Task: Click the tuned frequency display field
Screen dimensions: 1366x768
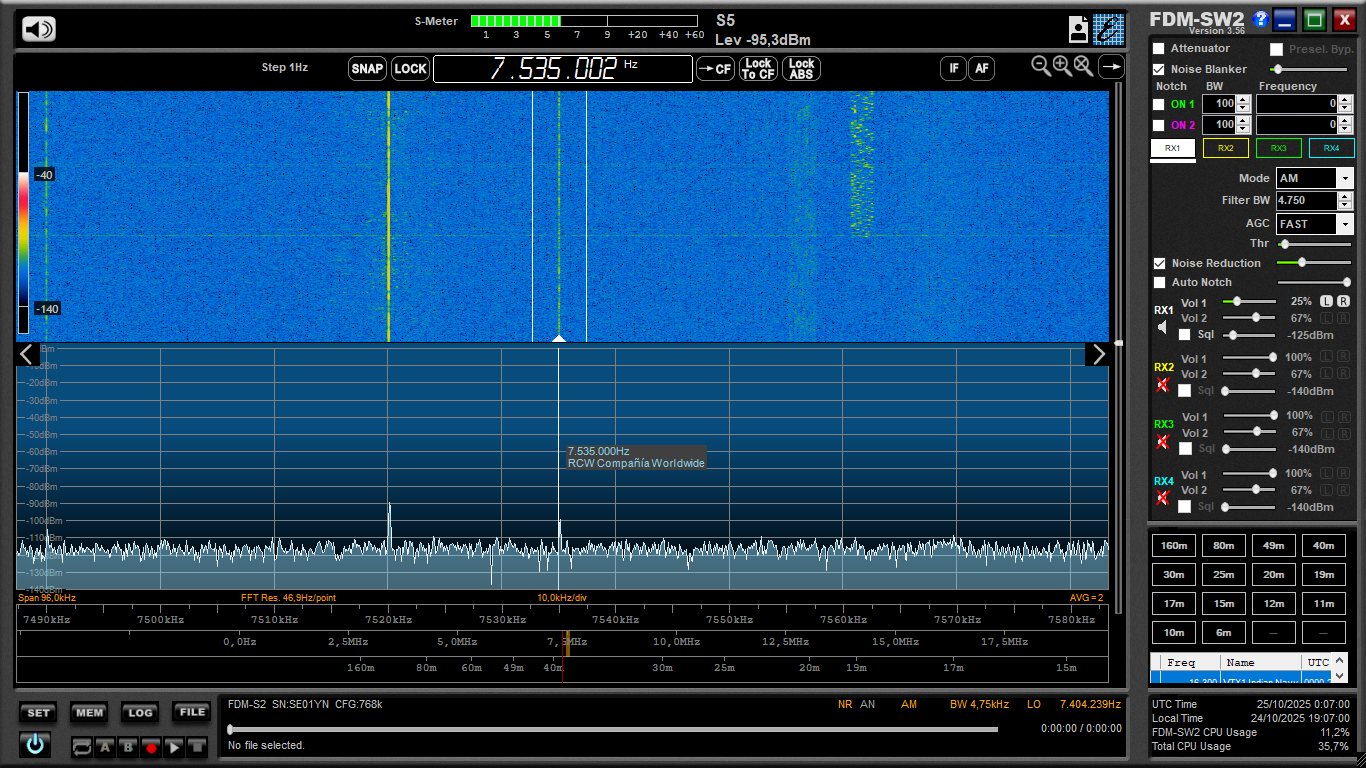Action: tap(563, 69)
